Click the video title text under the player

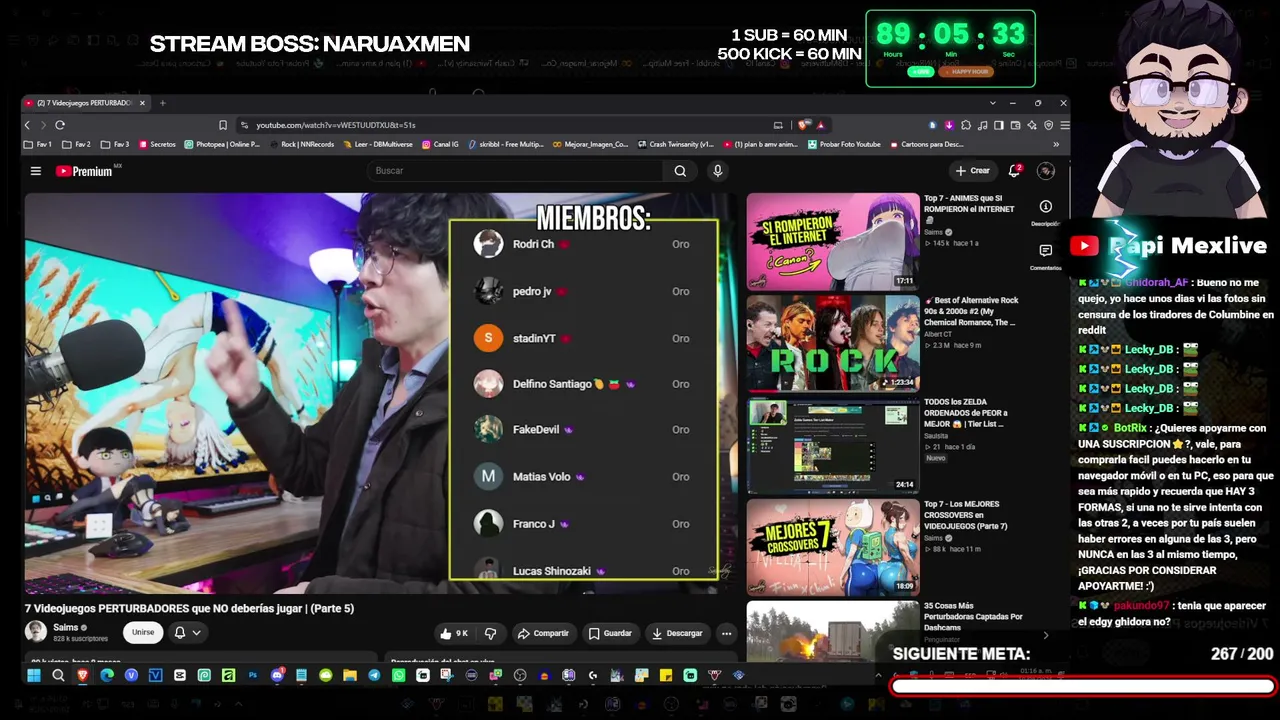click(x=189, y=608)
